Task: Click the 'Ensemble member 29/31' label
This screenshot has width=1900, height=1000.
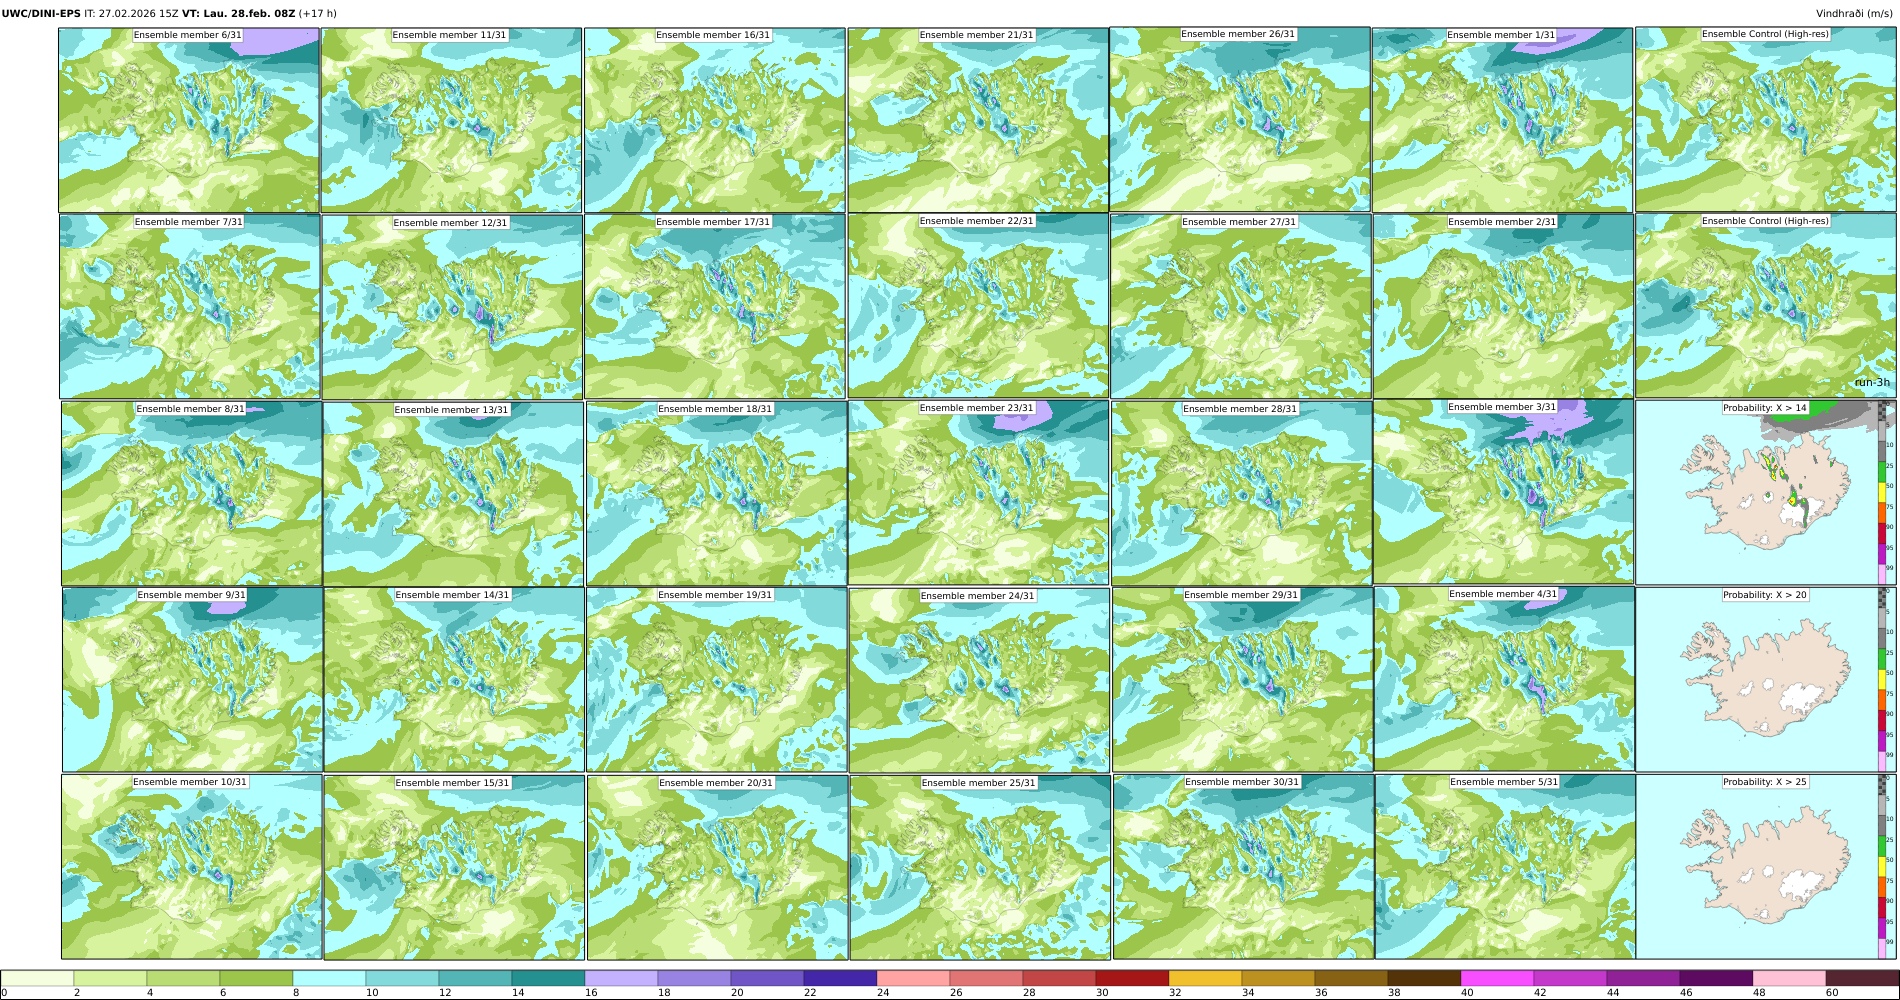Action: coord(1241,595)
